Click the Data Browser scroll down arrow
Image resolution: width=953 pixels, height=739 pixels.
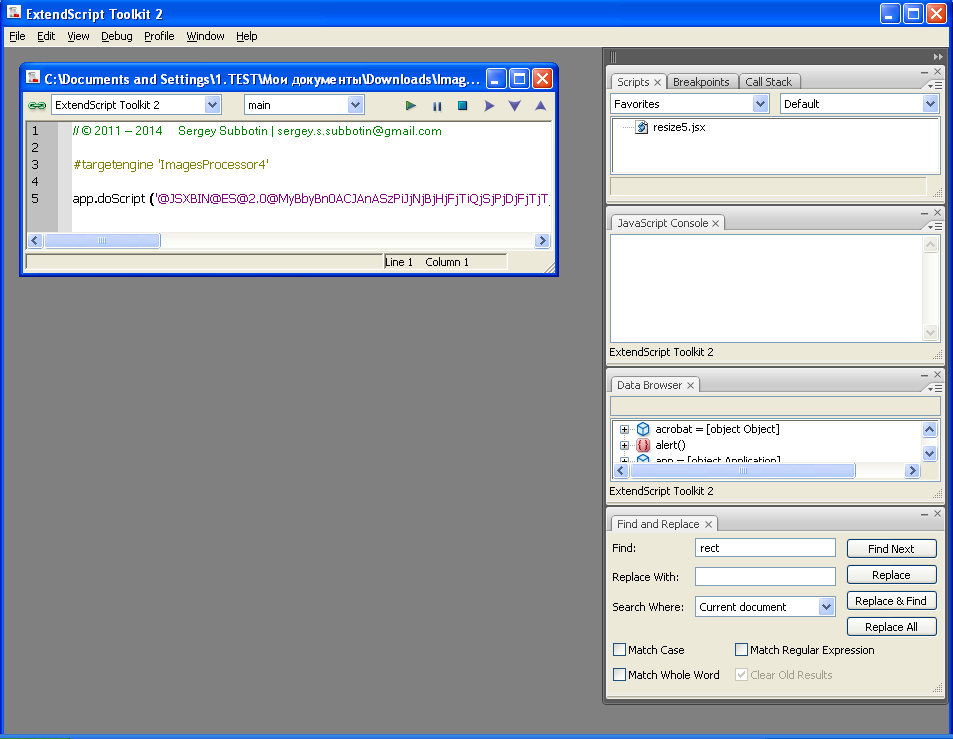pyautogui.click(x=929, y=453)
